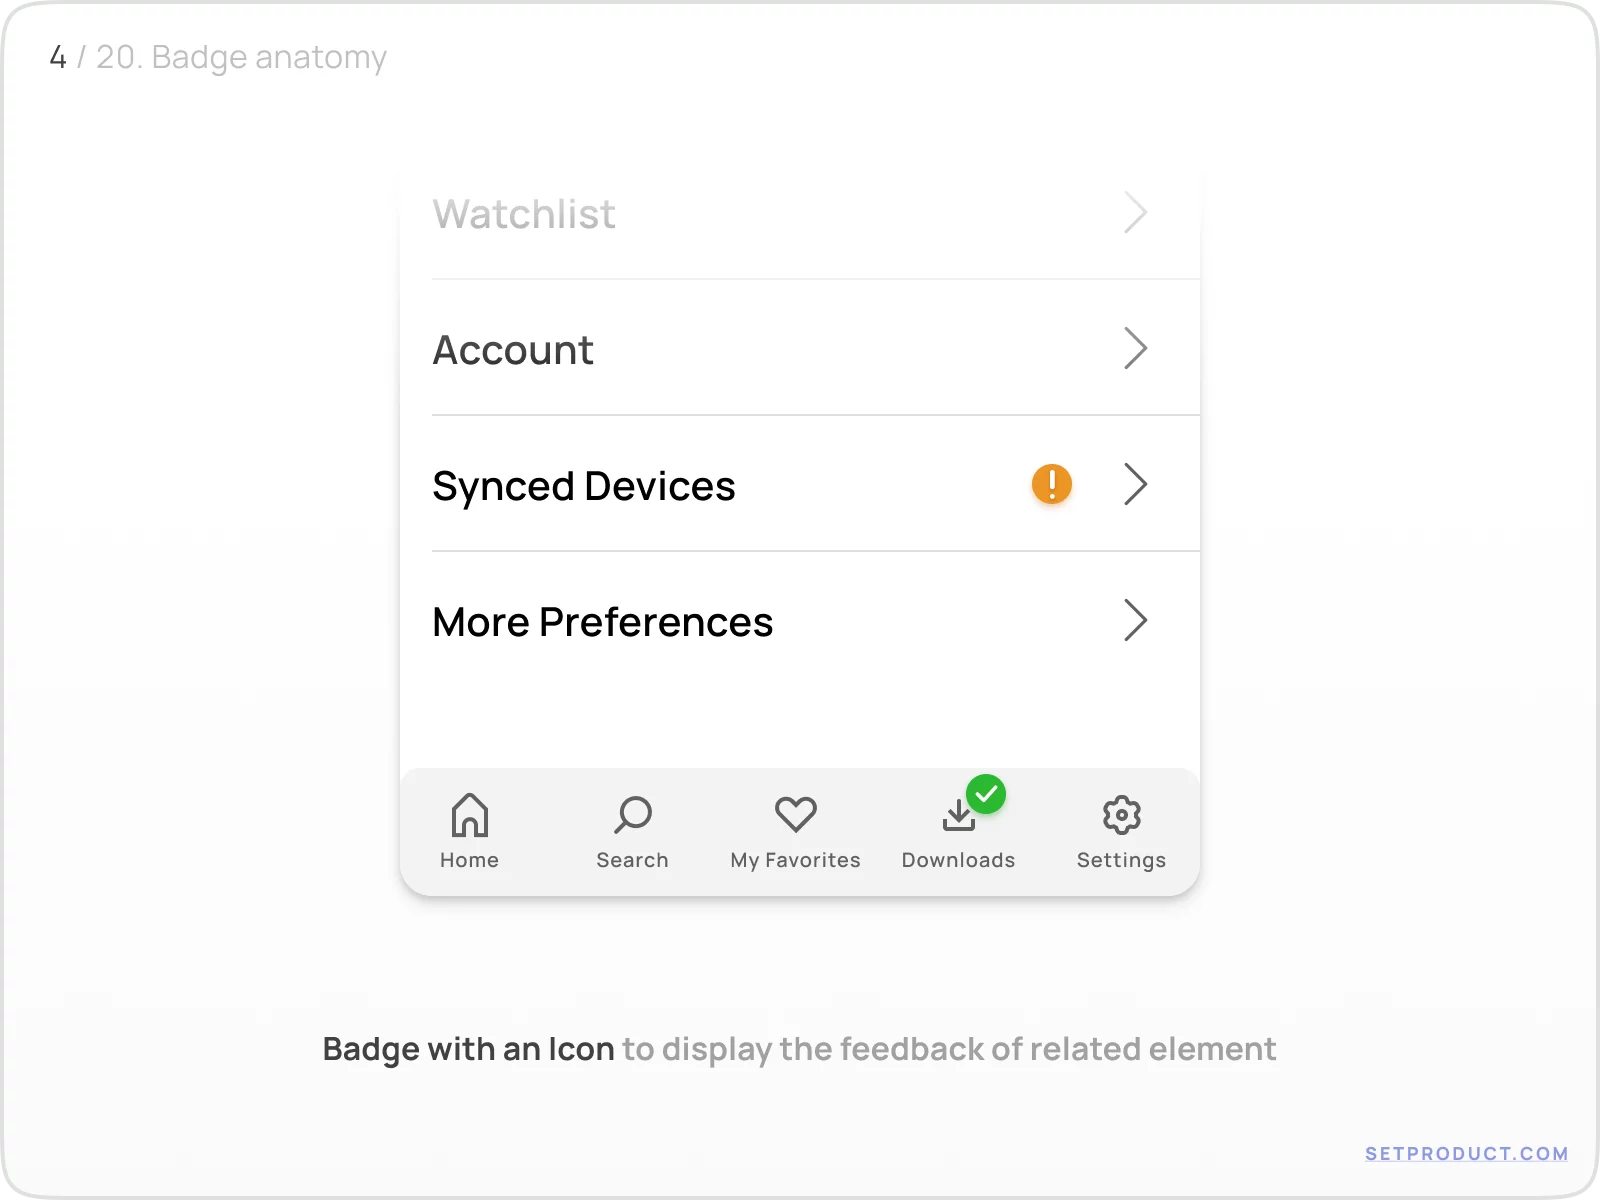Click the orange warning badge near Synced Devices
The width and height of the screenshot is (1600, 1200).
[1050, 484]
